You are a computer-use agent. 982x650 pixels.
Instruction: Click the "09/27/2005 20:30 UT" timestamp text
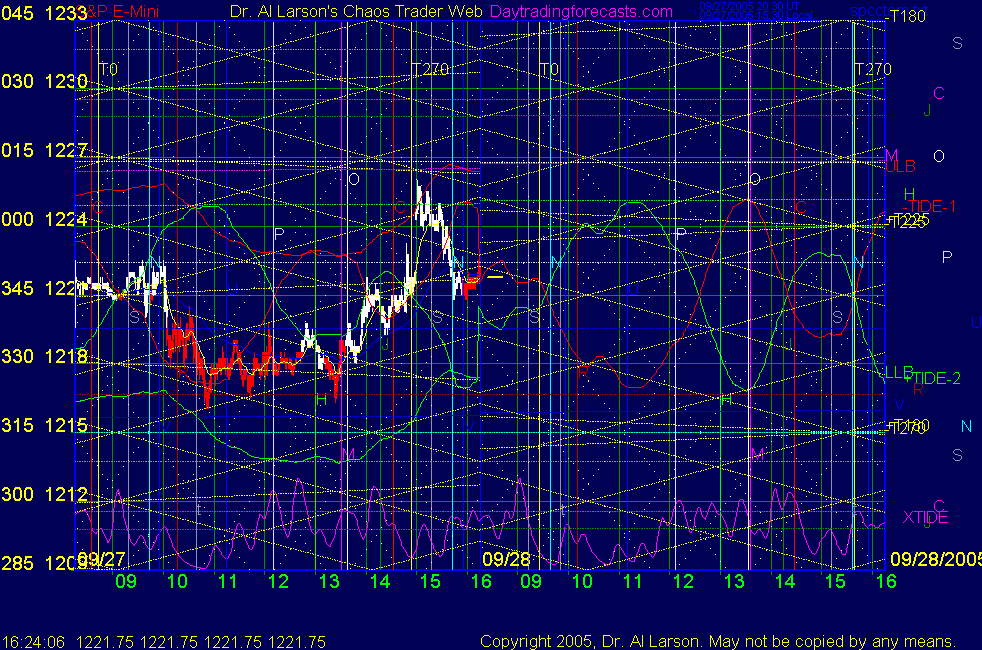(749, 6)
